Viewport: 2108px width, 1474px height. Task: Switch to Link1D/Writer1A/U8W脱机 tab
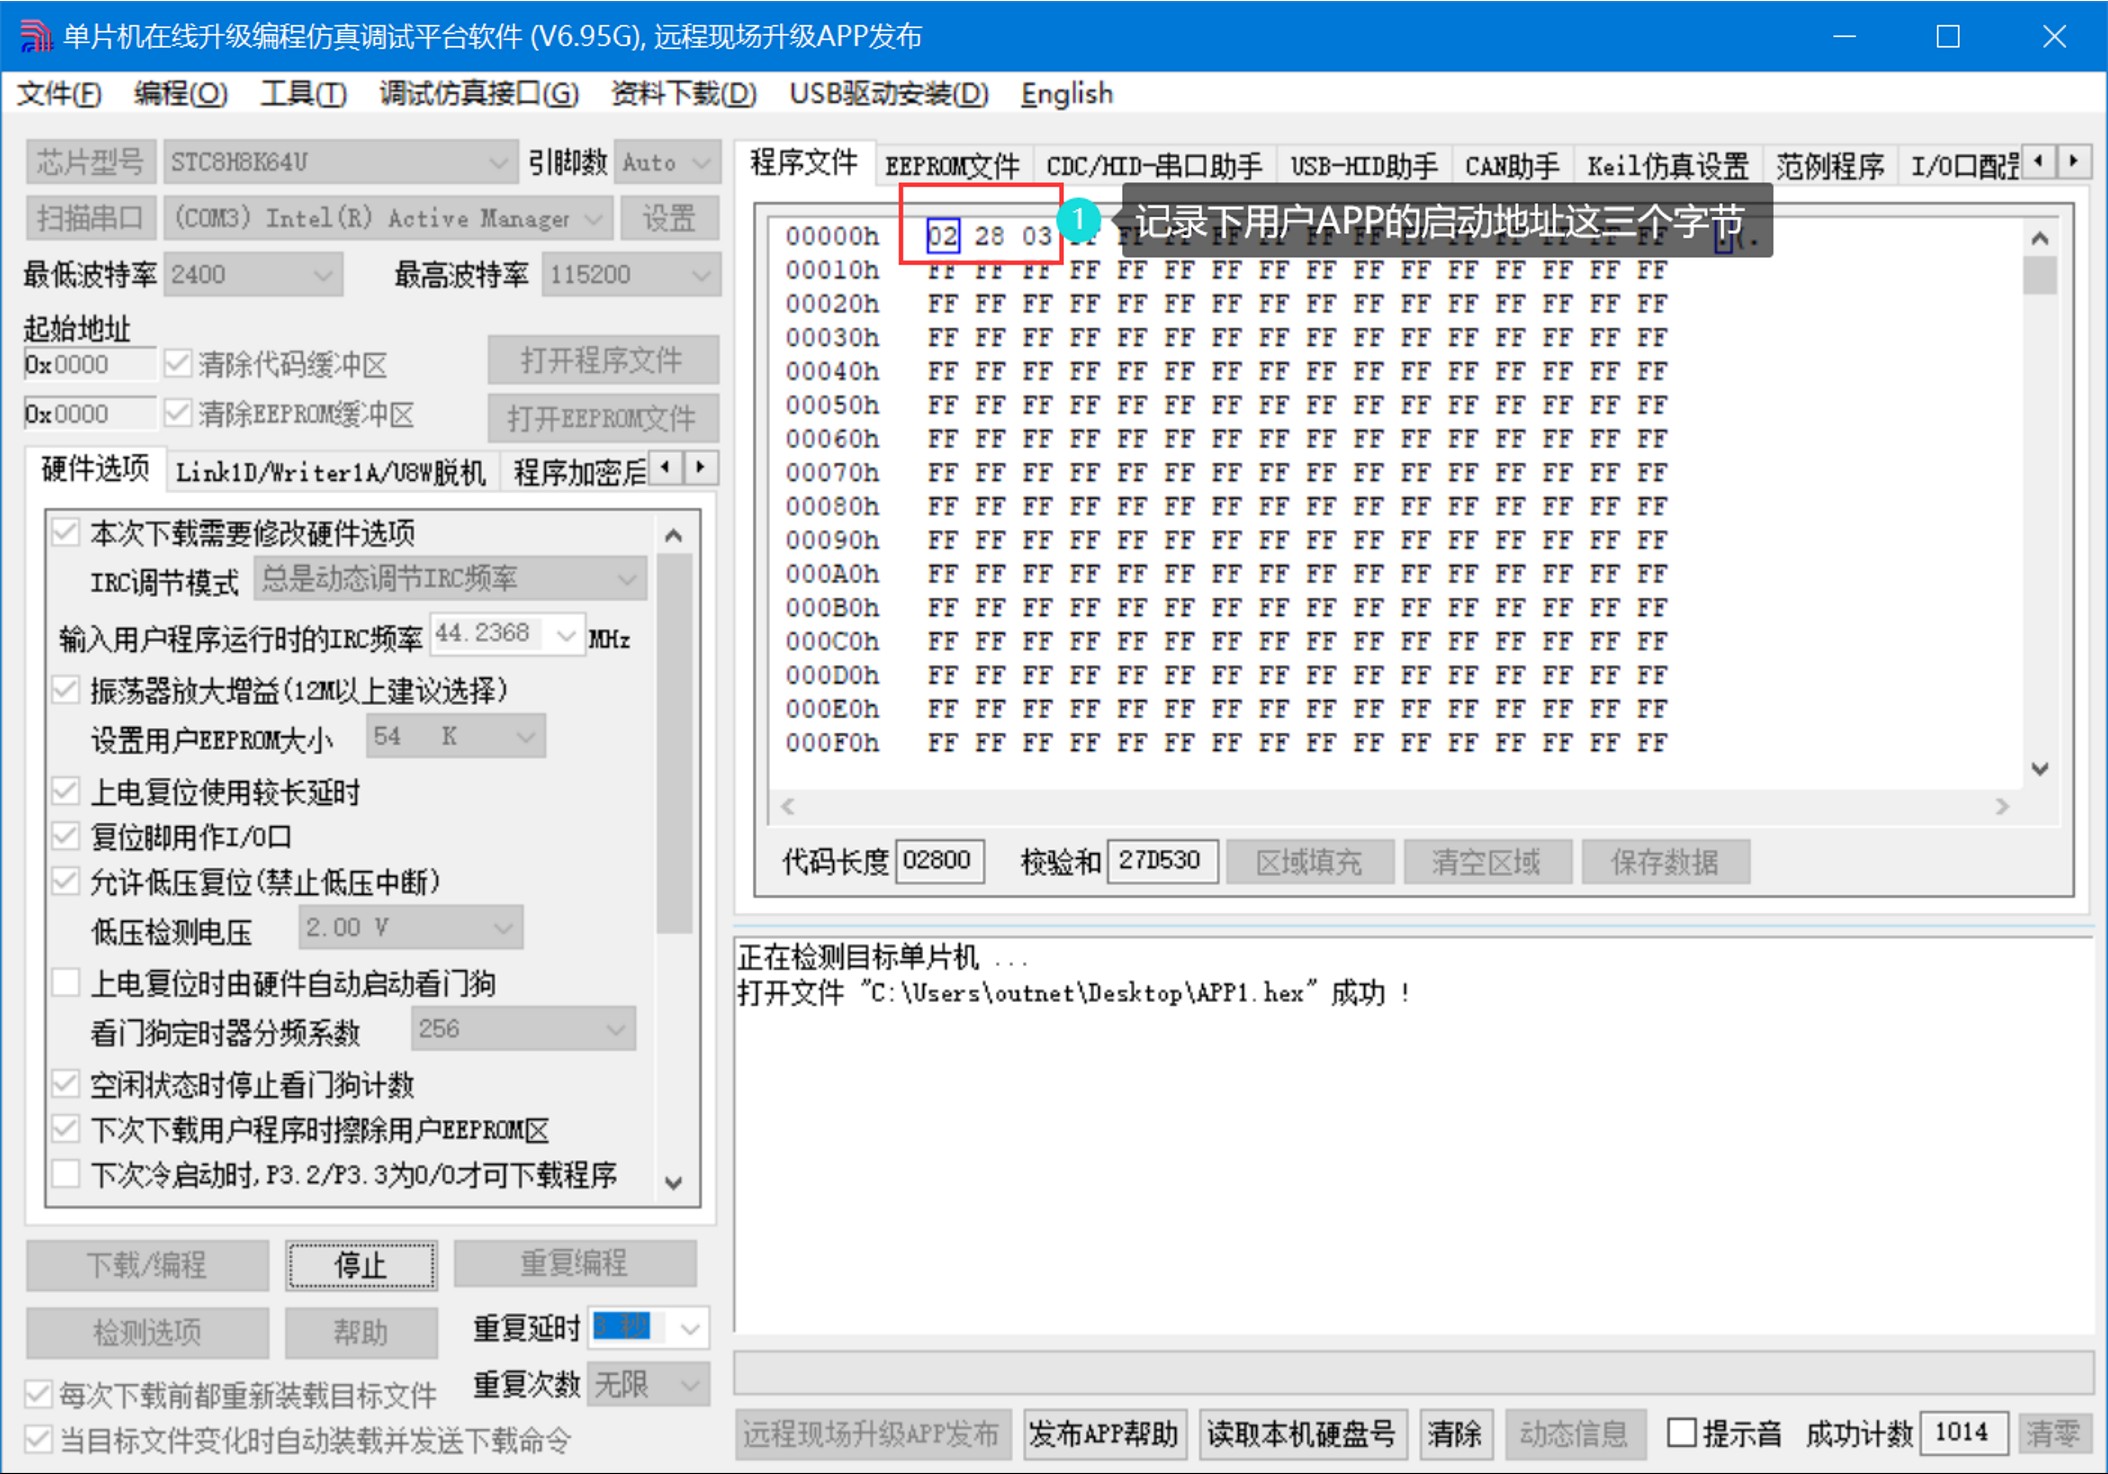click(x=331, y=472)
